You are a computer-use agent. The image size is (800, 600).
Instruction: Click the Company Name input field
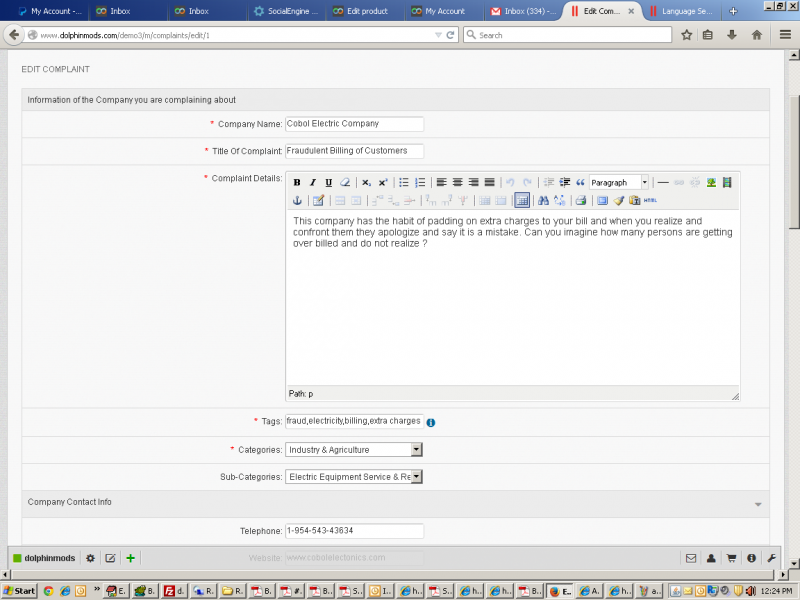pyautogui.click(x=354, y=124)
